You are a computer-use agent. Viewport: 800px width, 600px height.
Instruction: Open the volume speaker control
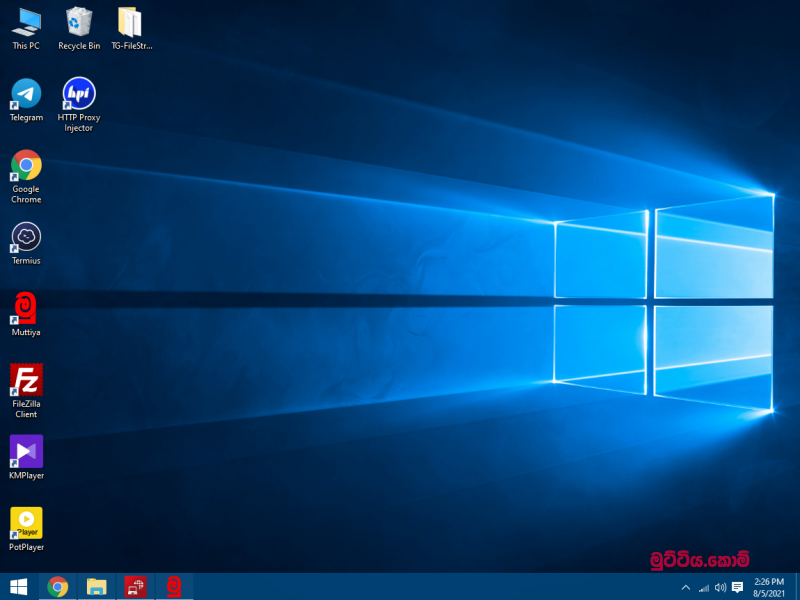coord(720,587)
